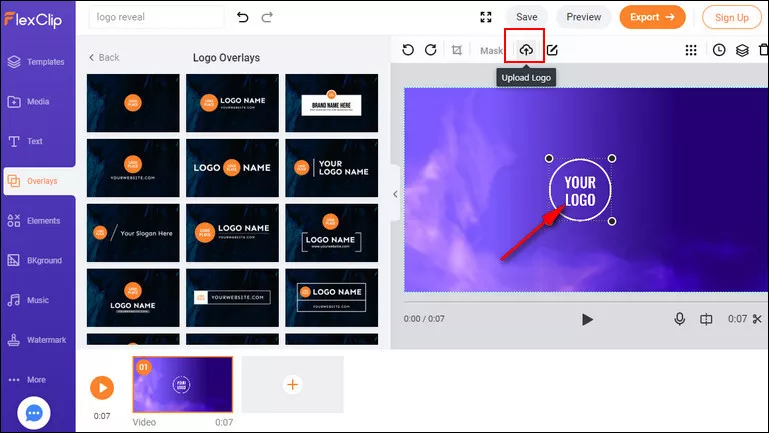The height and width of the screenshot is (433, 769).
Task: Click the preview progress bar under canvas
Action: (586, 301)
